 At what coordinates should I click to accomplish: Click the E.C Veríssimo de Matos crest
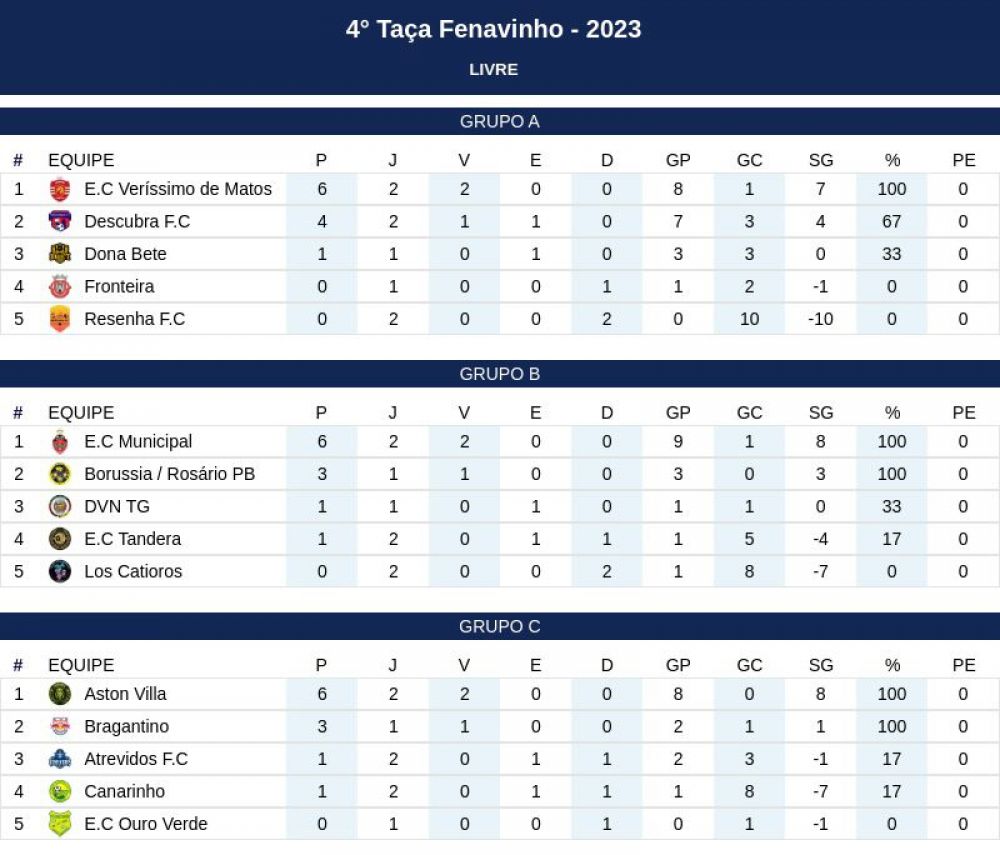coord(59,189)
